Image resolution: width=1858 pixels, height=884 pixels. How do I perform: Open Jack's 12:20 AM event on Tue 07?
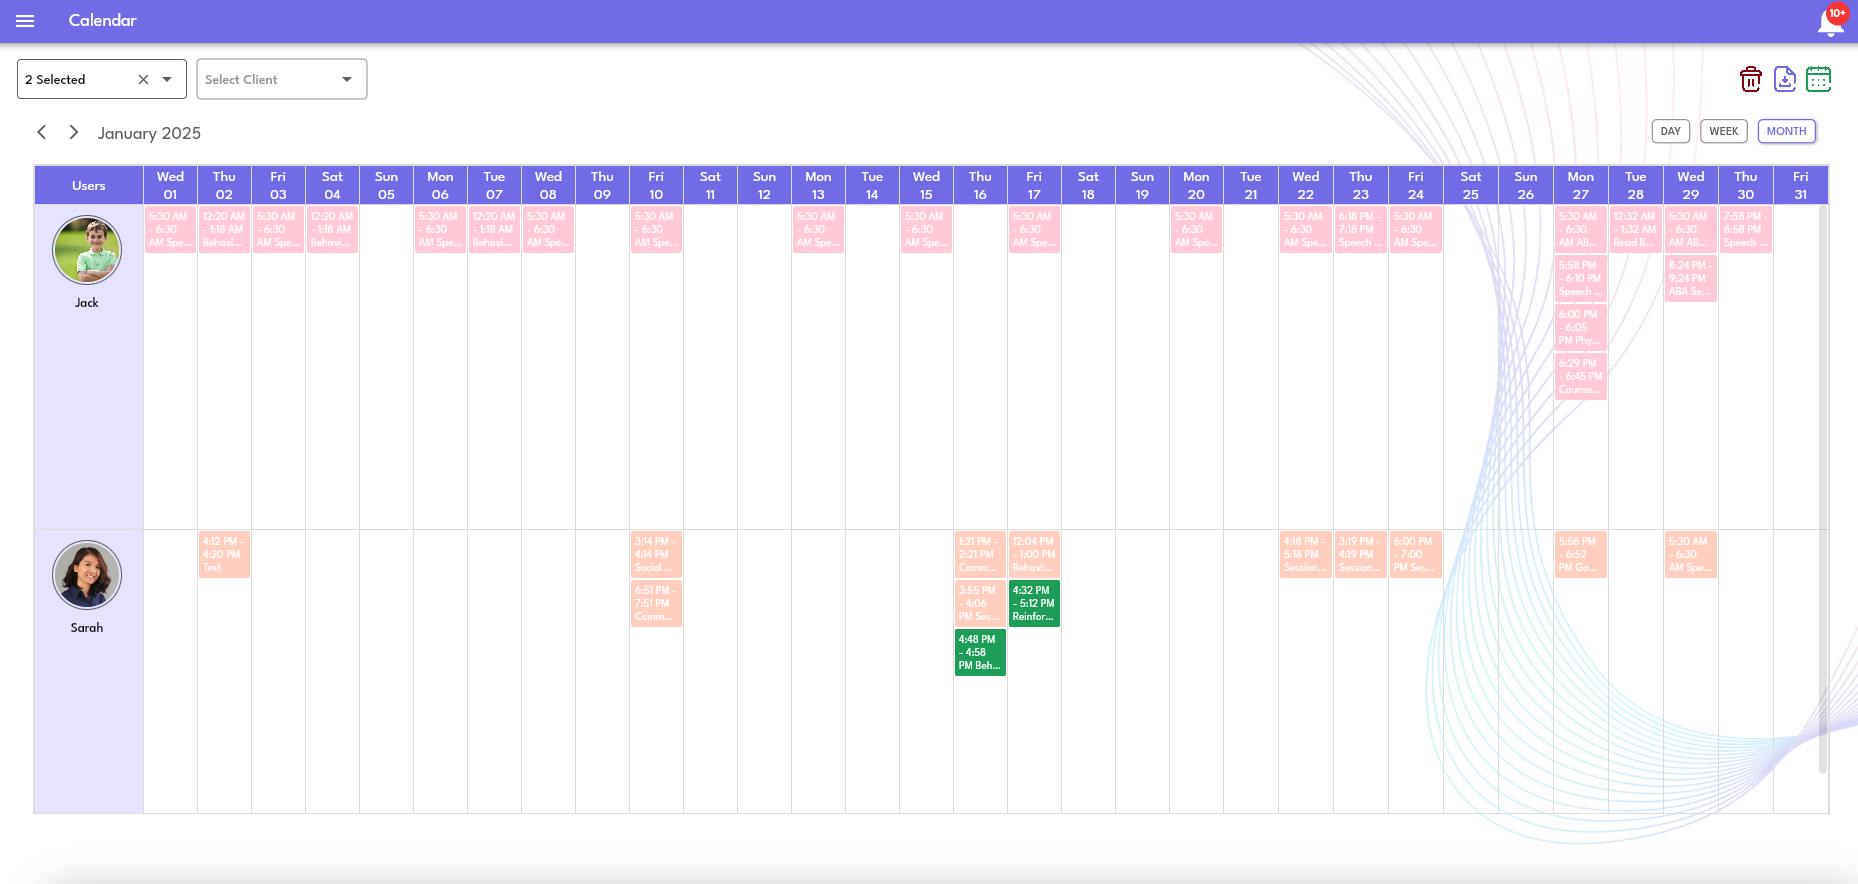tap(494, 229)
